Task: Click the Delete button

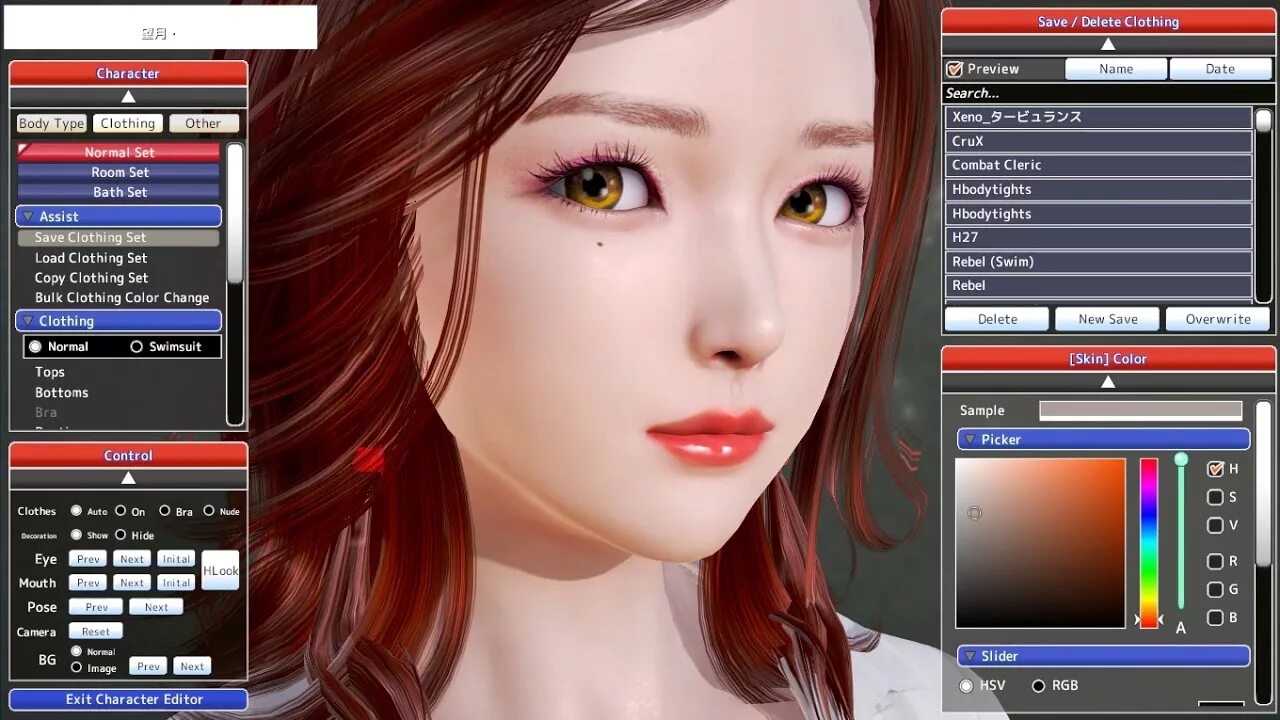Action: pyautogui.click(x=997, y=319)
